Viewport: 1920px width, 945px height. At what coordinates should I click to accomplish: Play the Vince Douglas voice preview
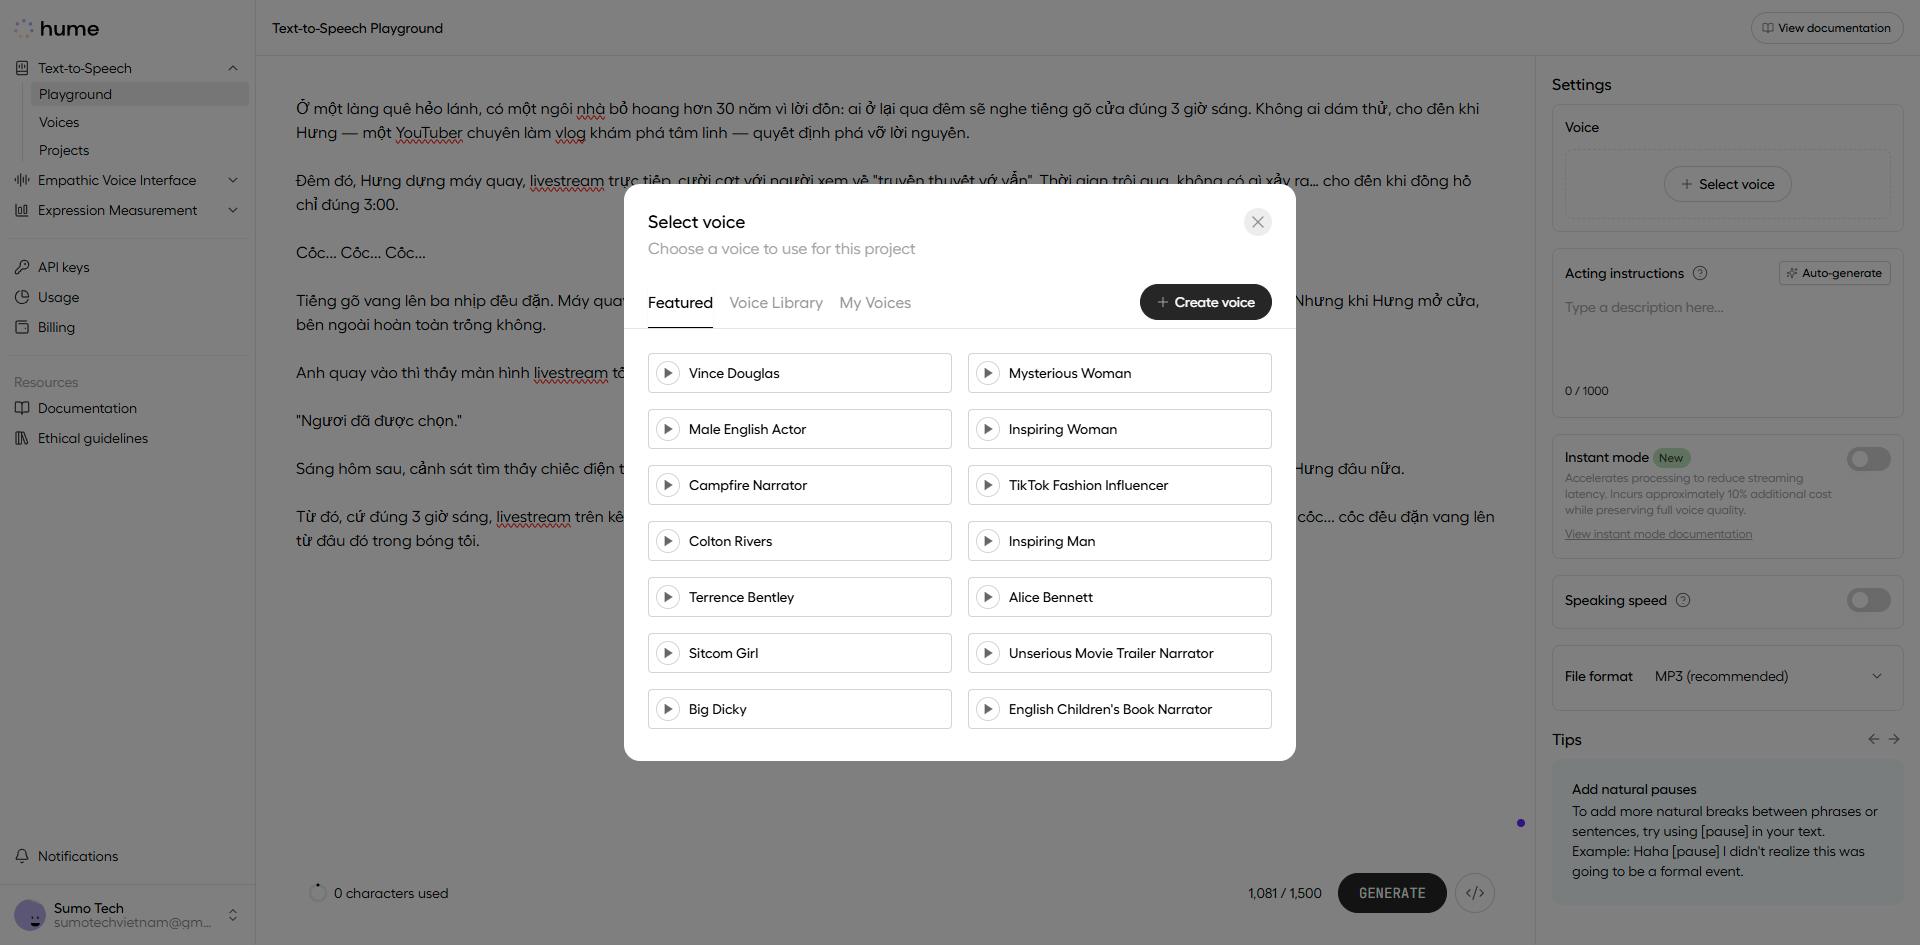coord(668,373)
